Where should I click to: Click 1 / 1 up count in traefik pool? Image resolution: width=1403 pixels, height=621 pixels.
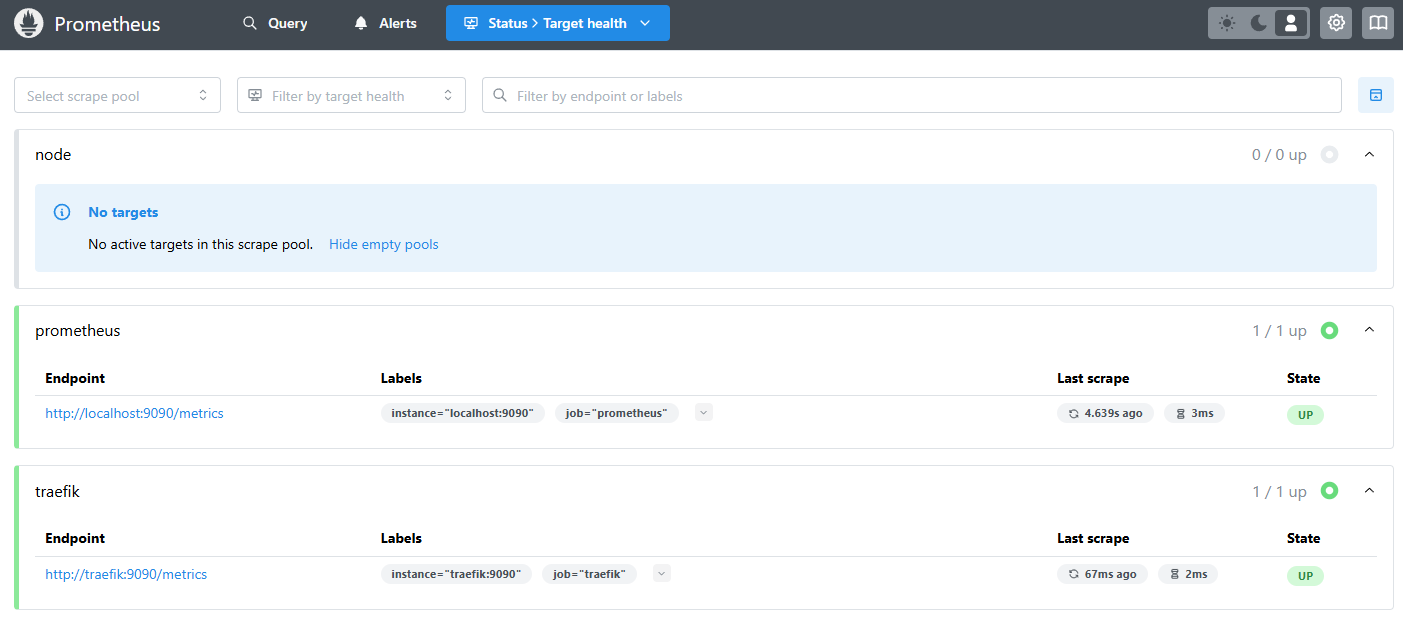pos(1279,491)
